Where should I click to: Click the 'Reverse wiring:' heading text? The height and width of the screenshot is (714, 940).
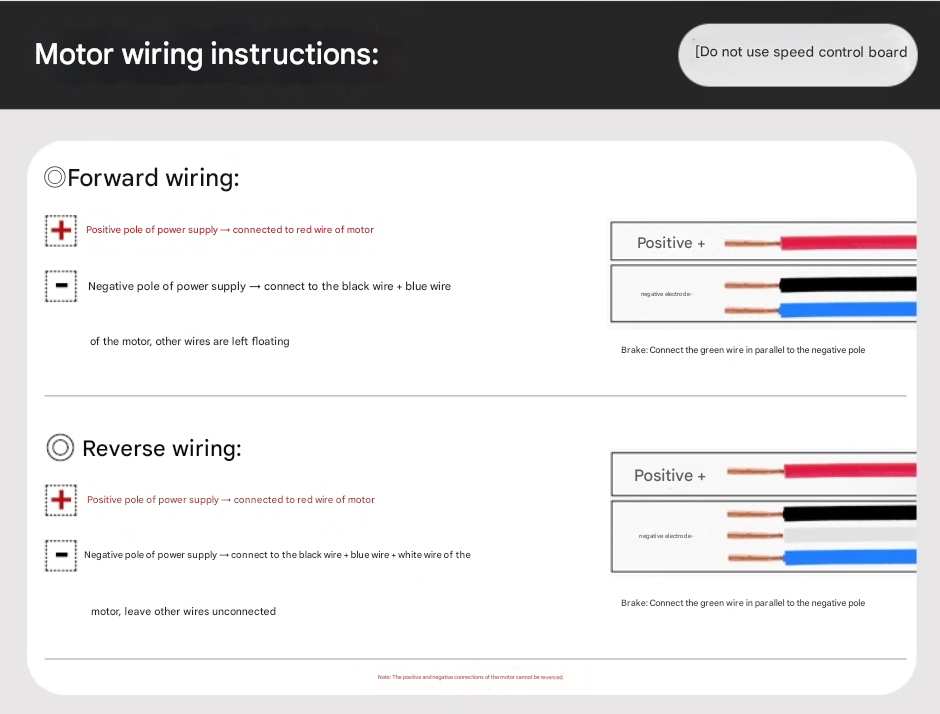(x=162, y=449)
